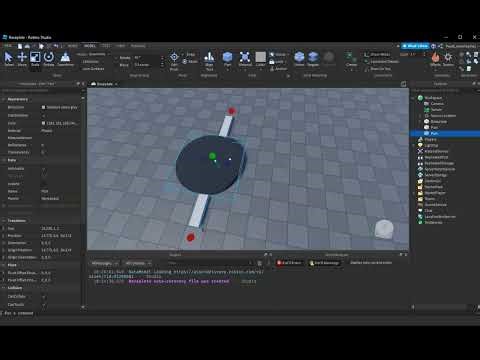Collapse the Appearance properties section

tap(4, 99)
